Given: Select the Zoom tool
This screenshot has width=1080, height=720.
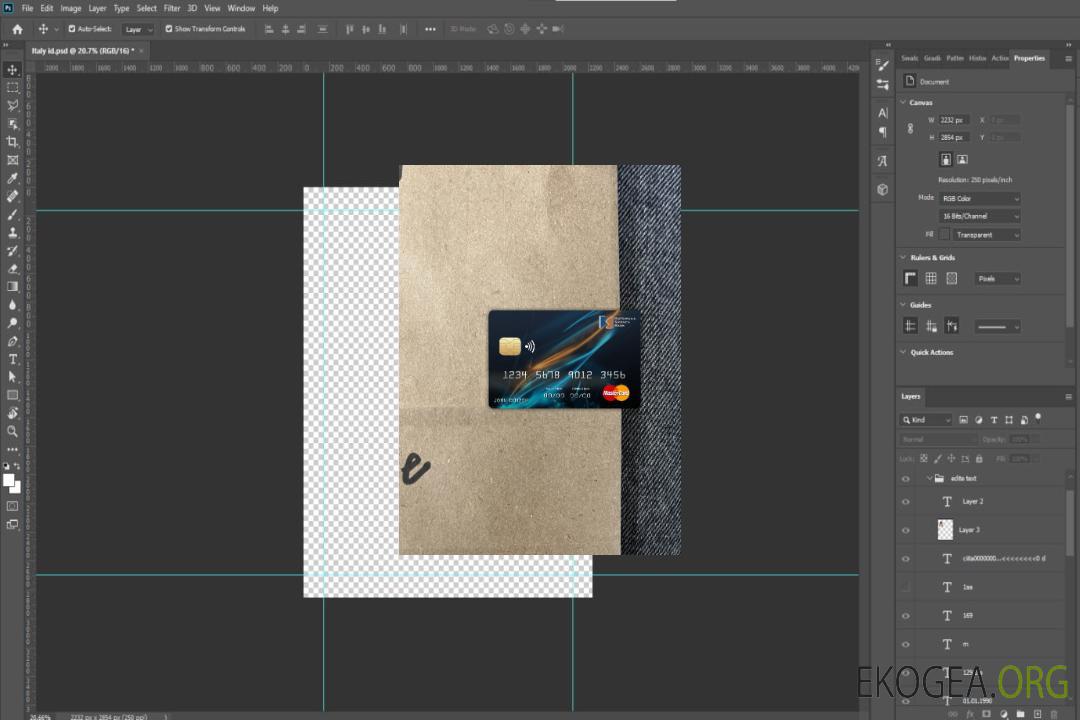Looking at the screenshot, I should pyautogui.click(x=13, y=431).
